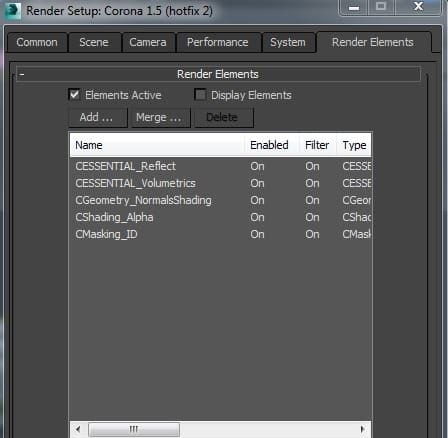Image resolution: width=448 pixels, height=438 pixels.
Task: Select the CMasking_ID render element
Action: click(220, 234)
